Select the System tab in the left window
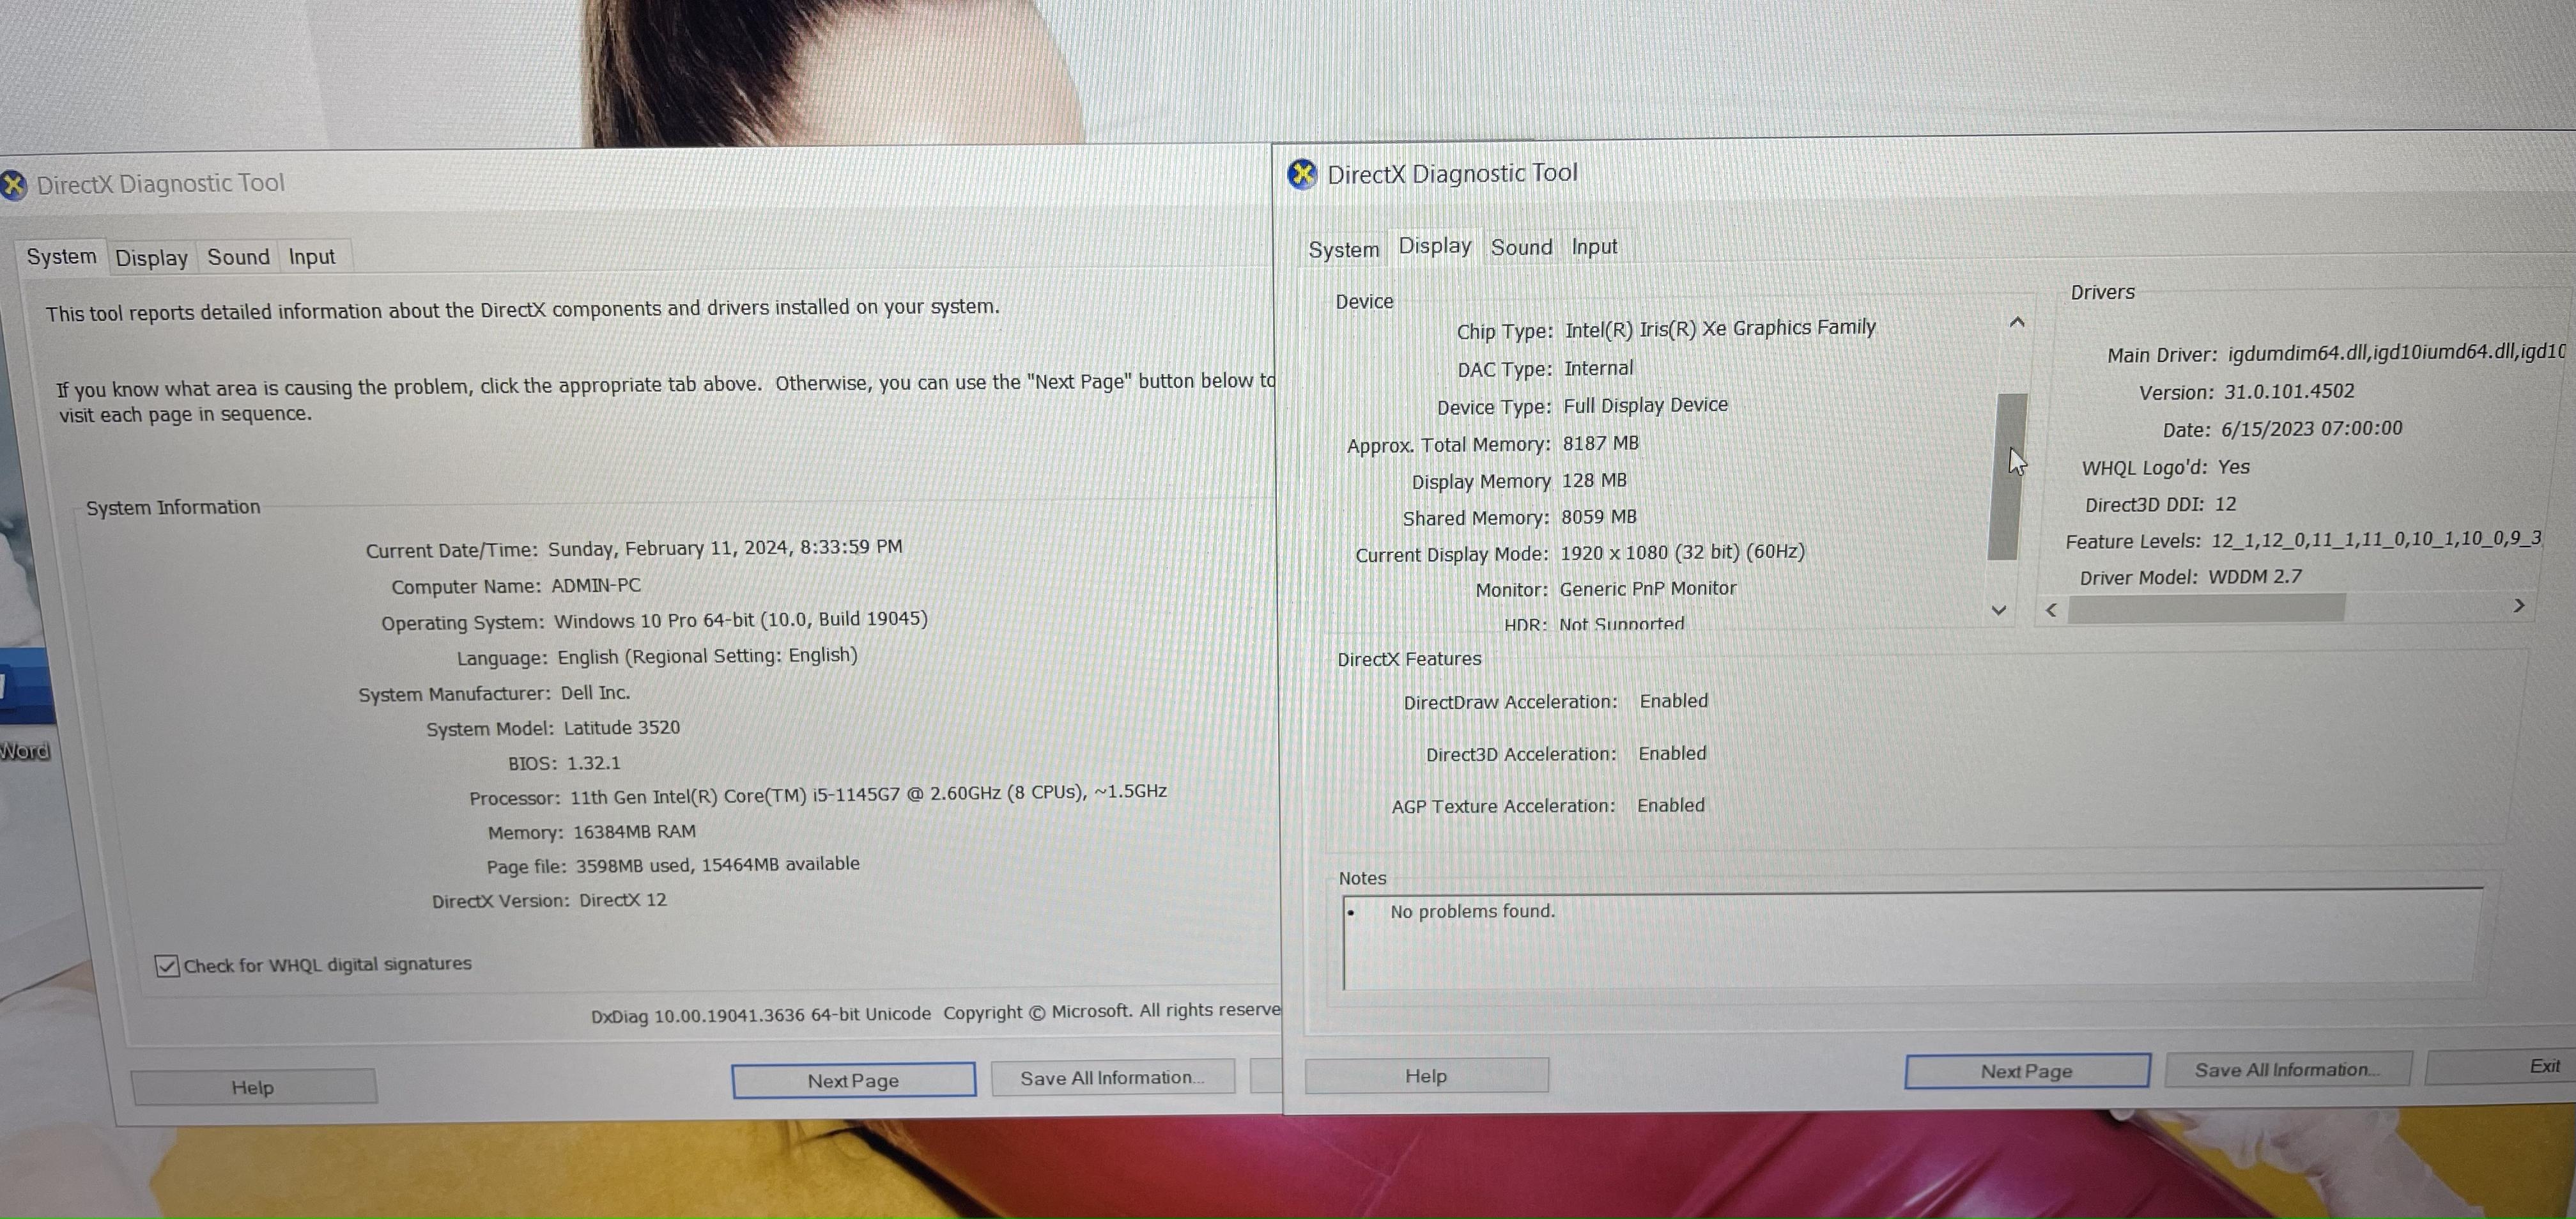Screen dimensions: 2576x1219 (61, 257)
